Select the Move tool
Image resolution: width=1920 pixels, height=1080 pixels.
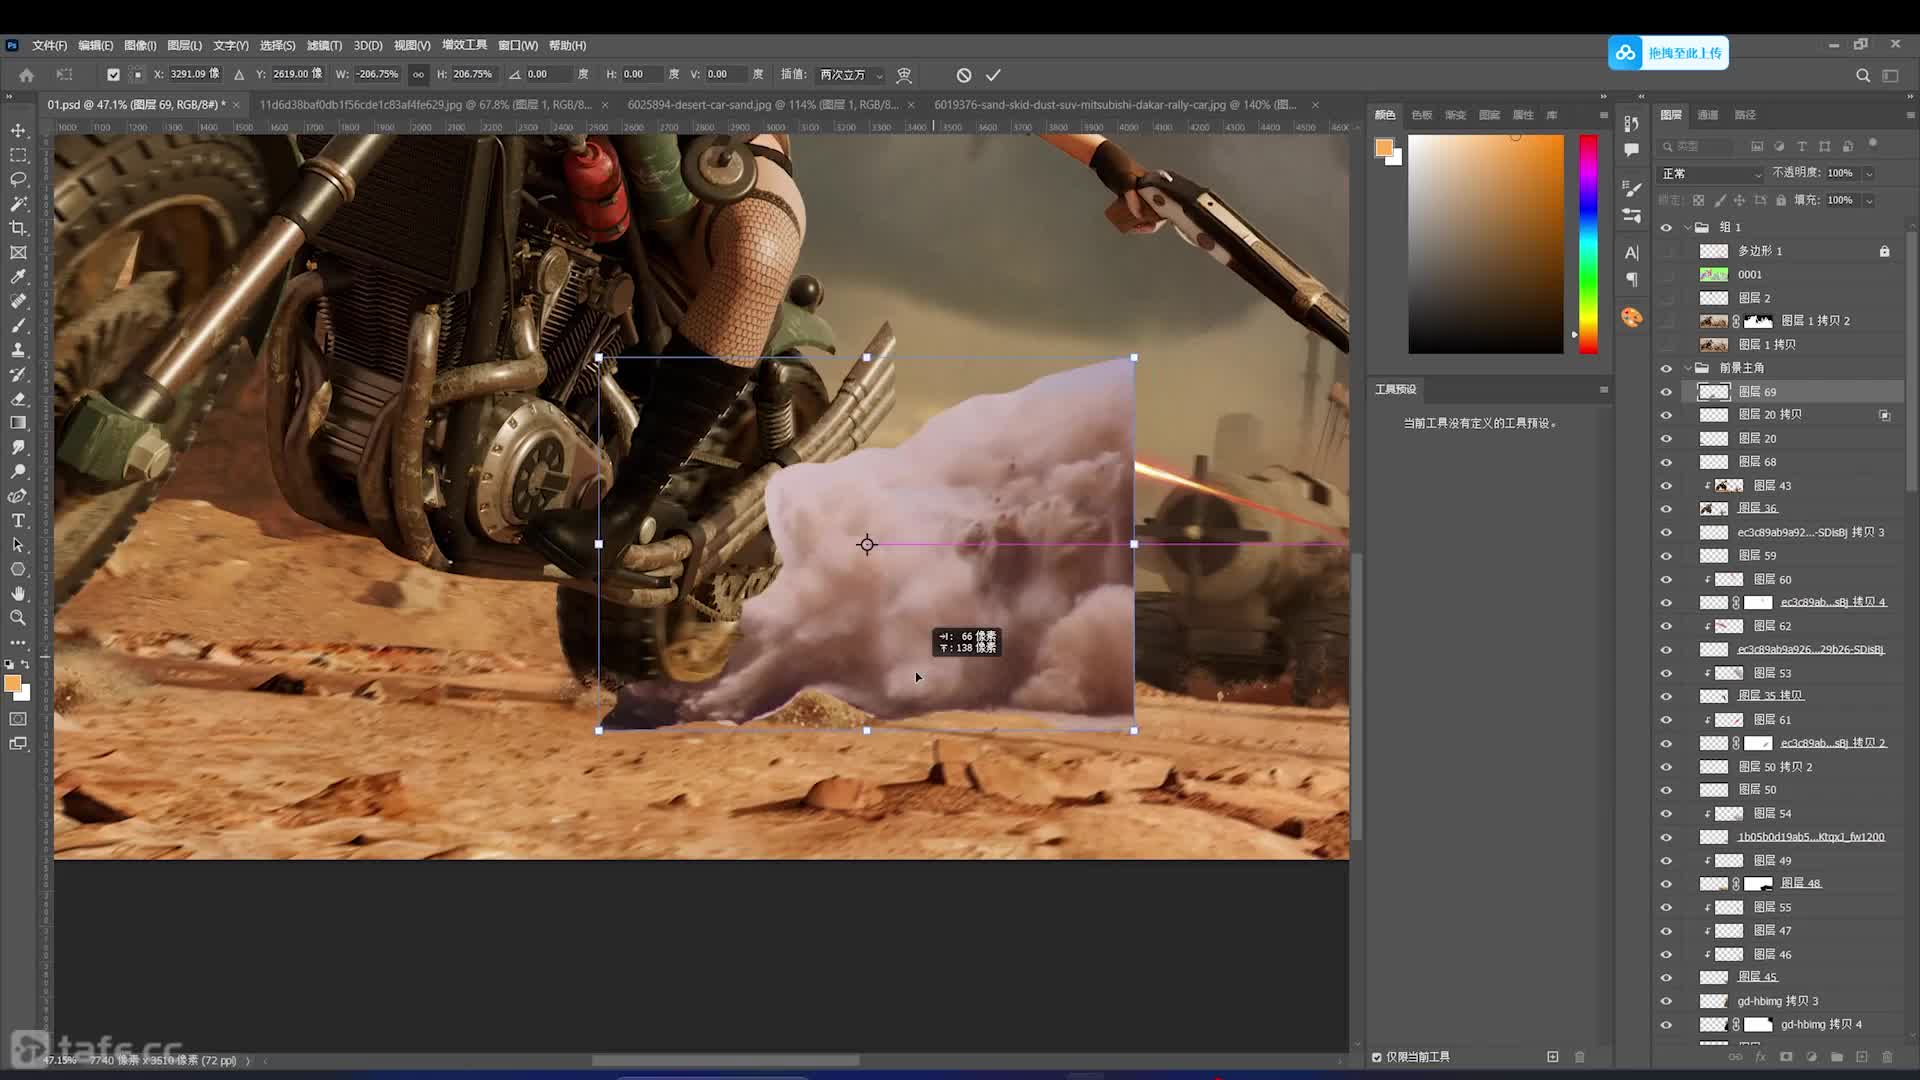pyautogui.click(x=18, y=131)
